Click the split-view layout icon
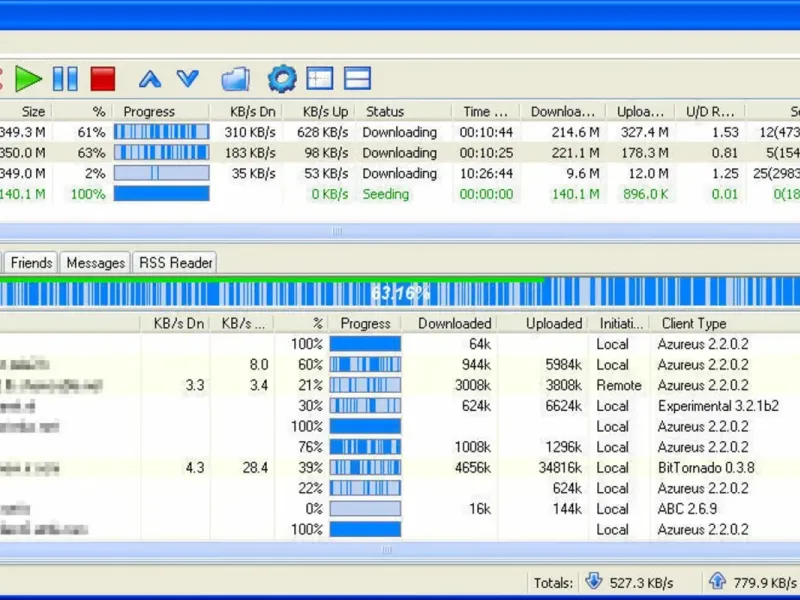 point(357,79)
